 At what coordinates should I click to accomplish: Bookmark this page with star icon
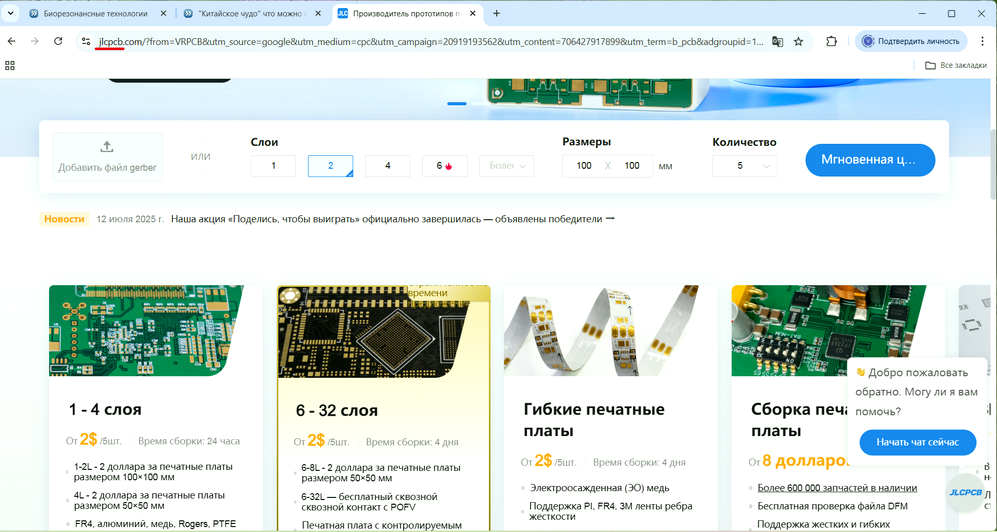click(799, 41)
